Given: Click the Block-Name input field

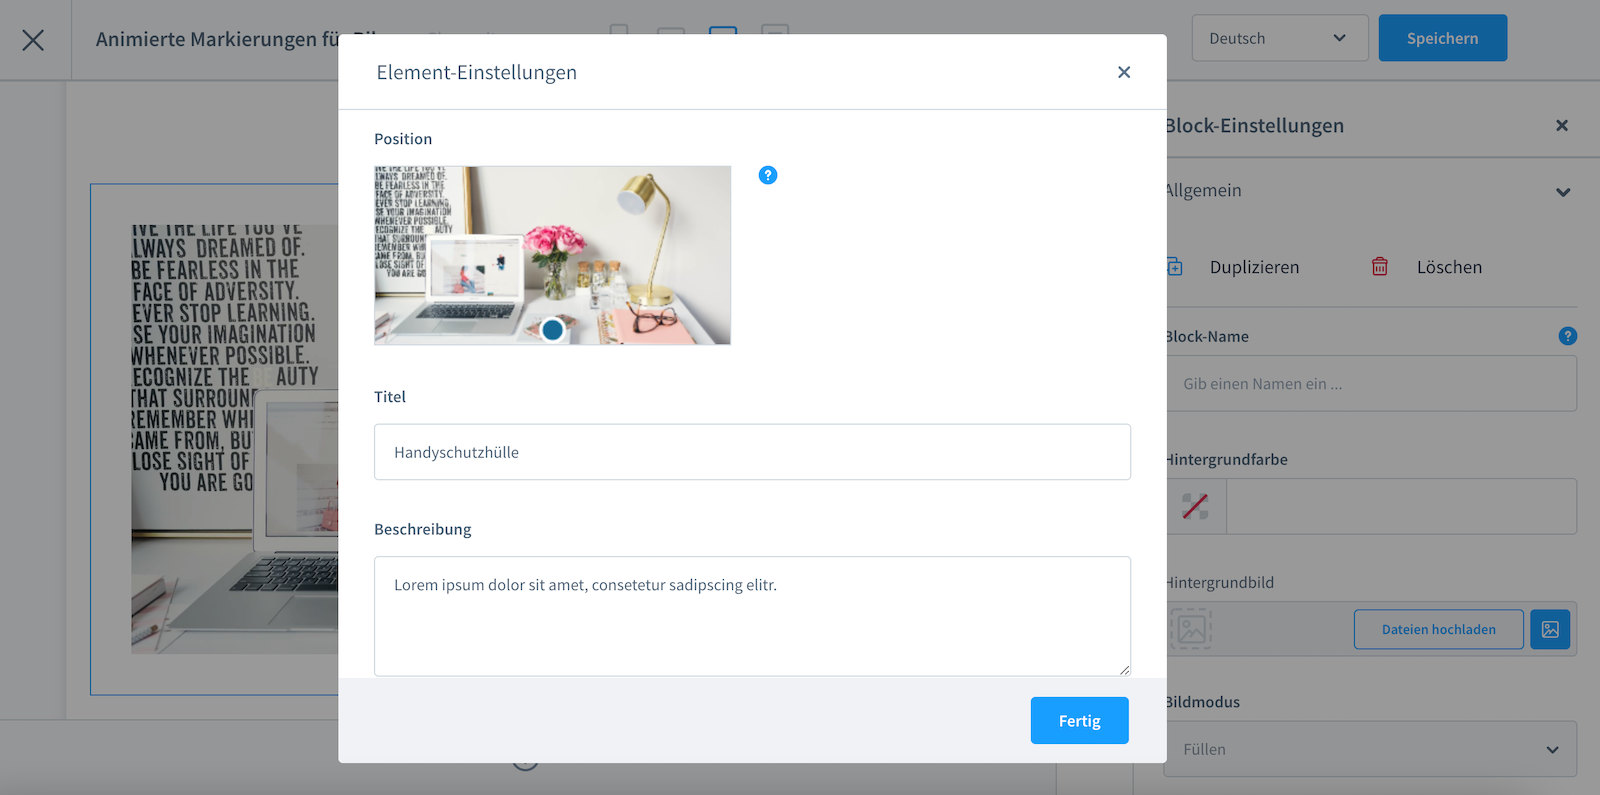Looking at the screenshot, I should pyautogui.click(x=1371, y=383).
